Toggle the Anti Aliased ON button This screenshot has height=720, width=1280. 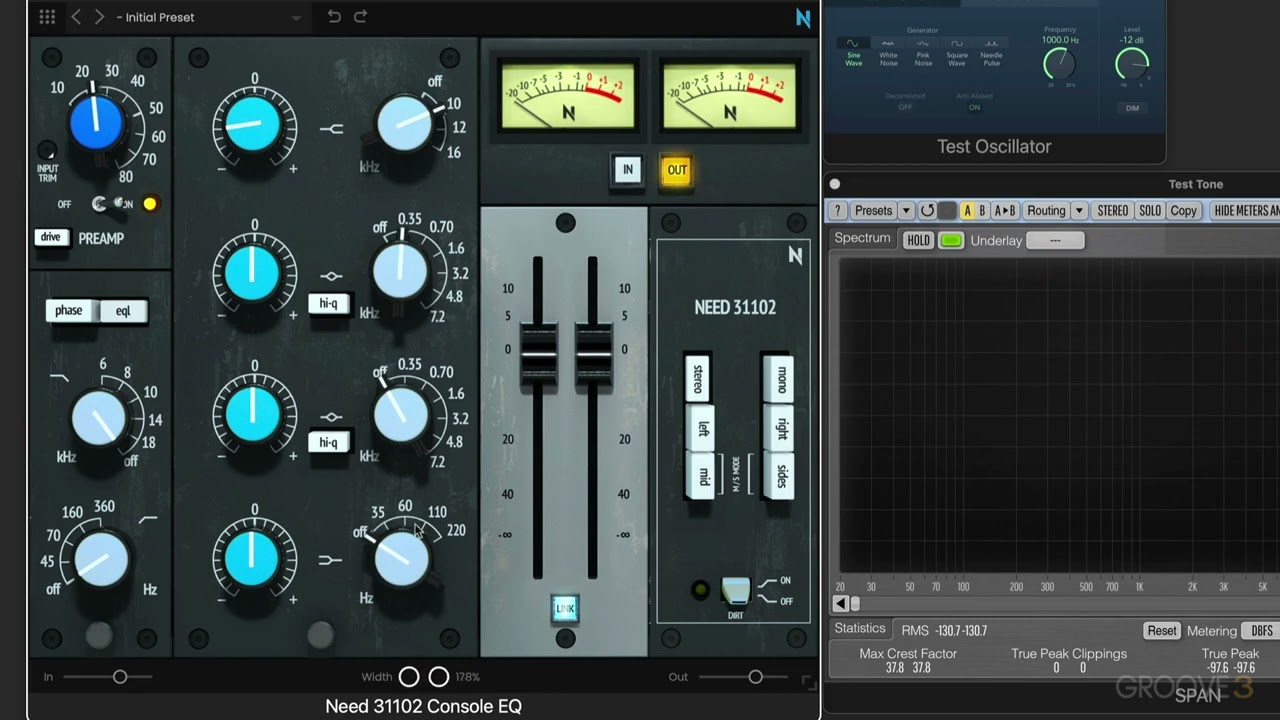974,107
